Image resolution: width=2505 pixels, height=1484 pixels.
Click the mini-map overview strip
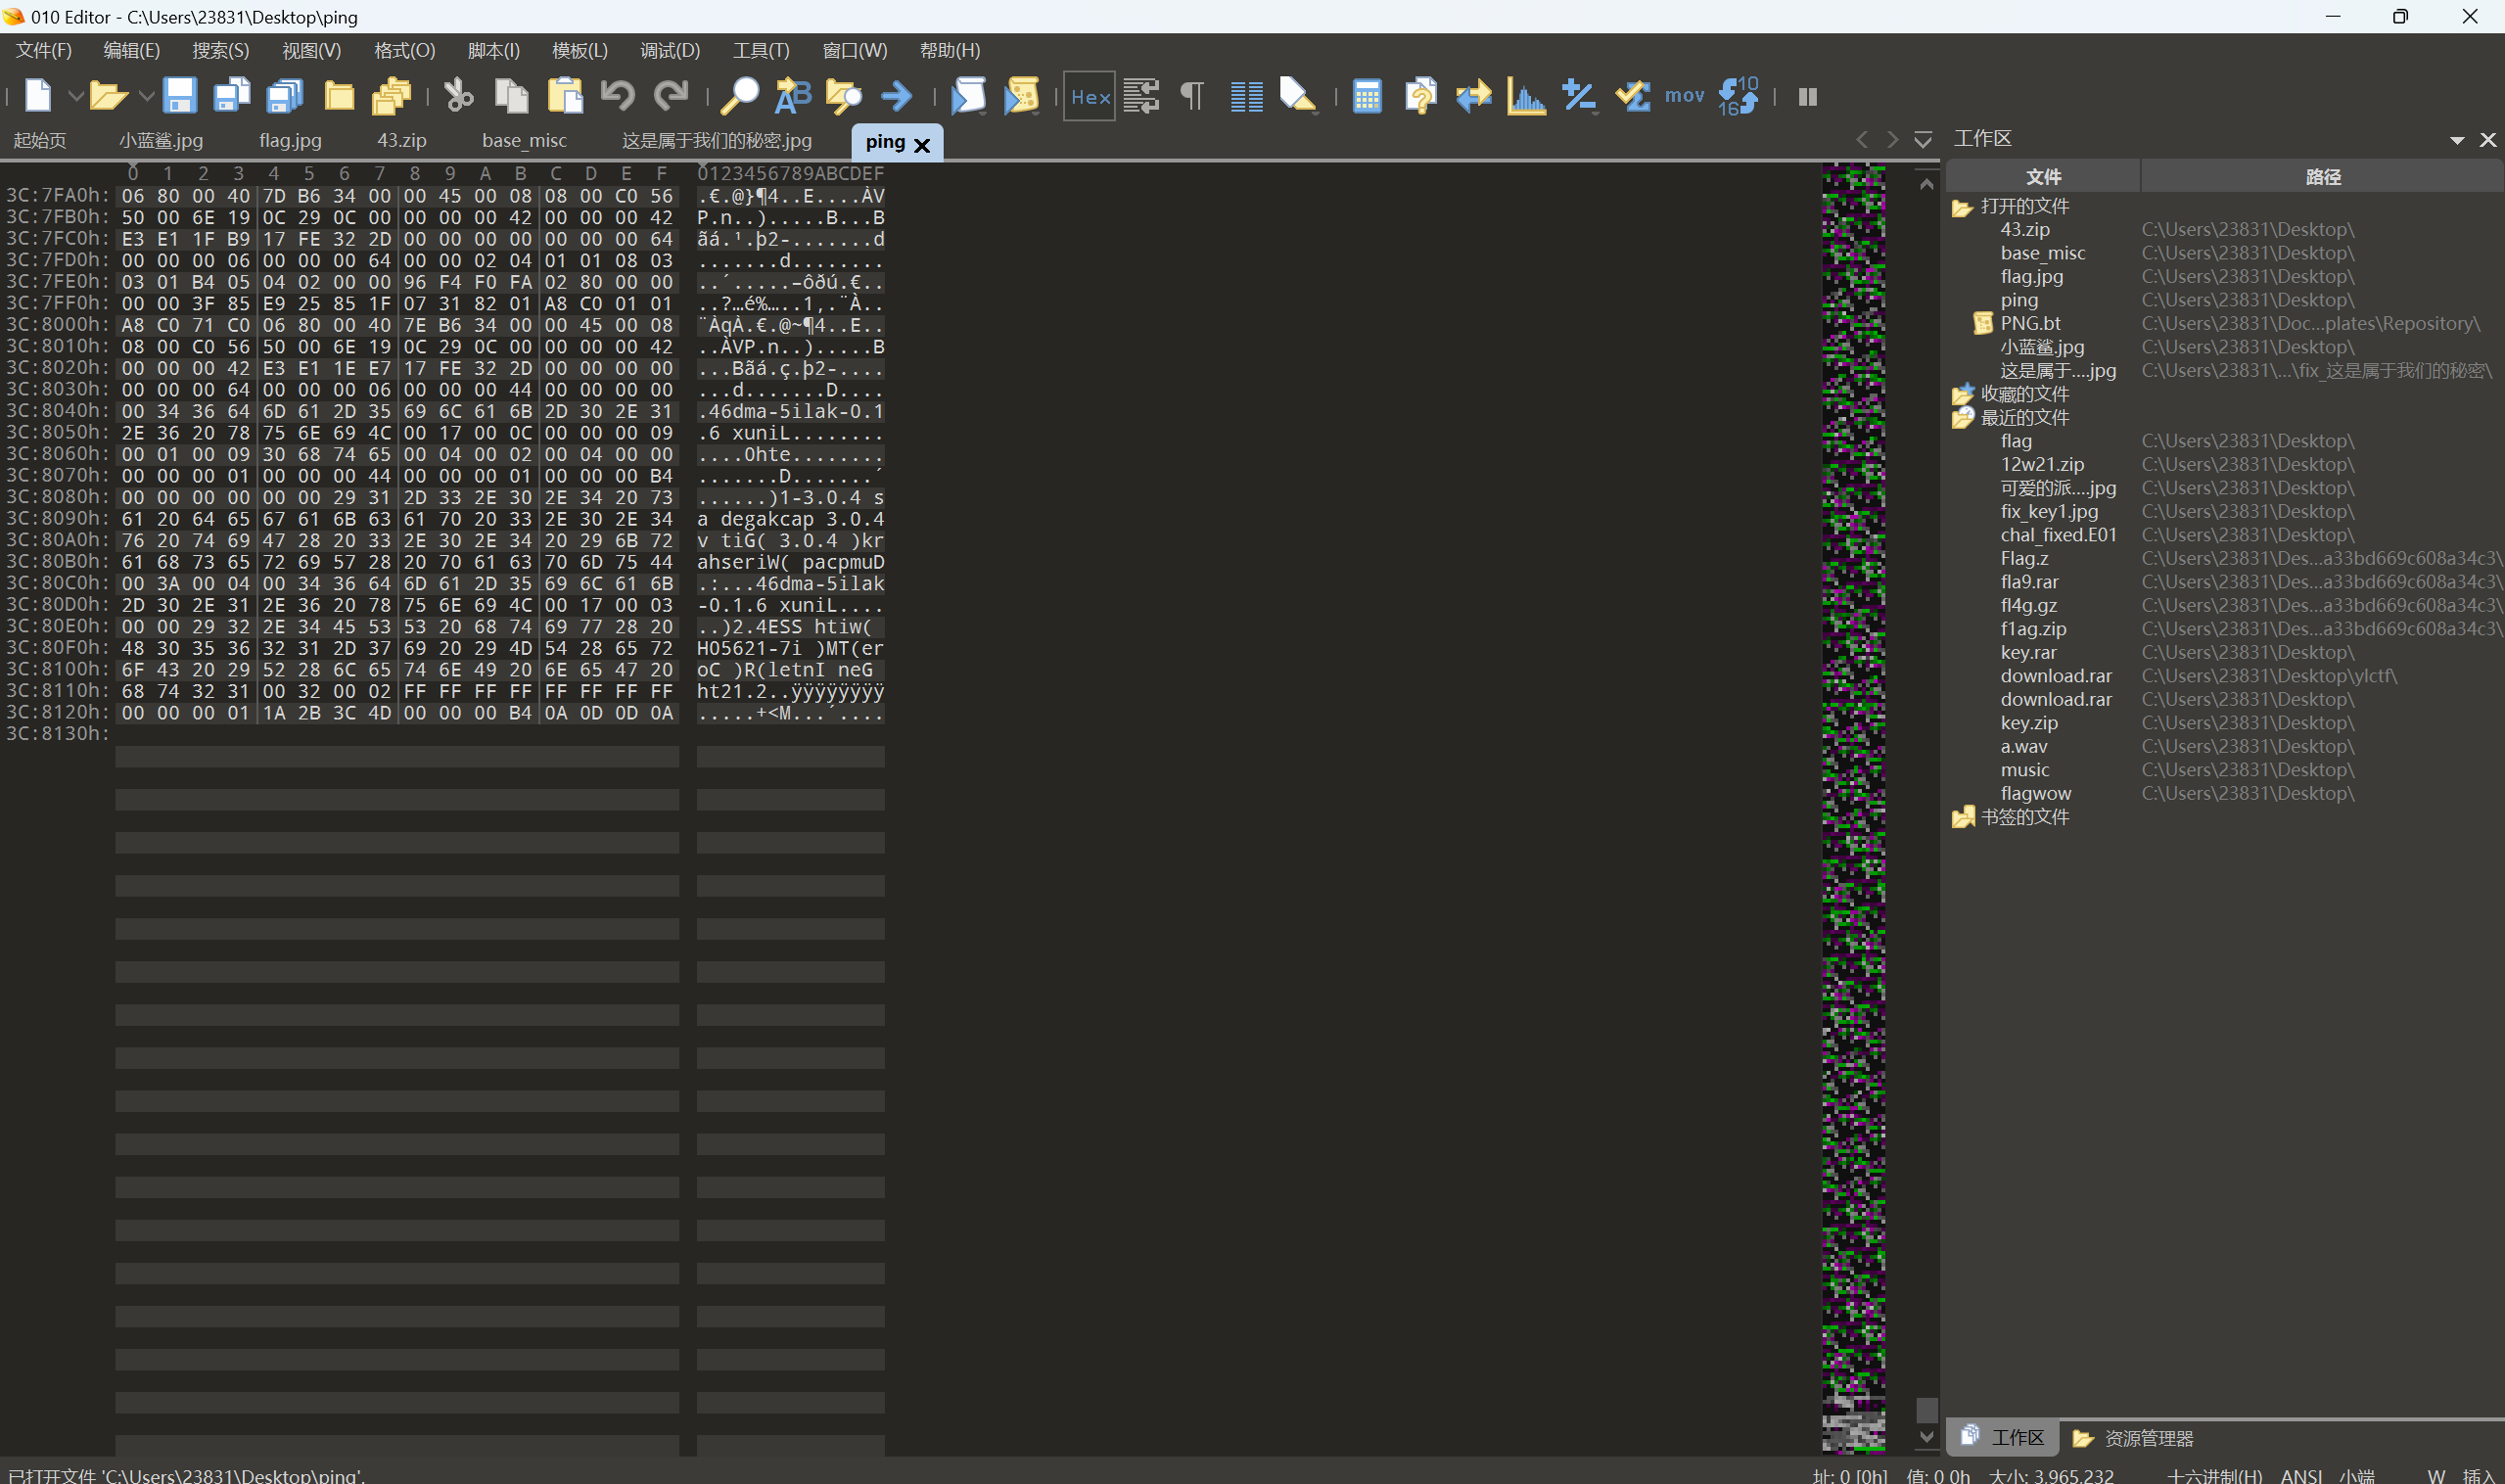(1853, 807)
